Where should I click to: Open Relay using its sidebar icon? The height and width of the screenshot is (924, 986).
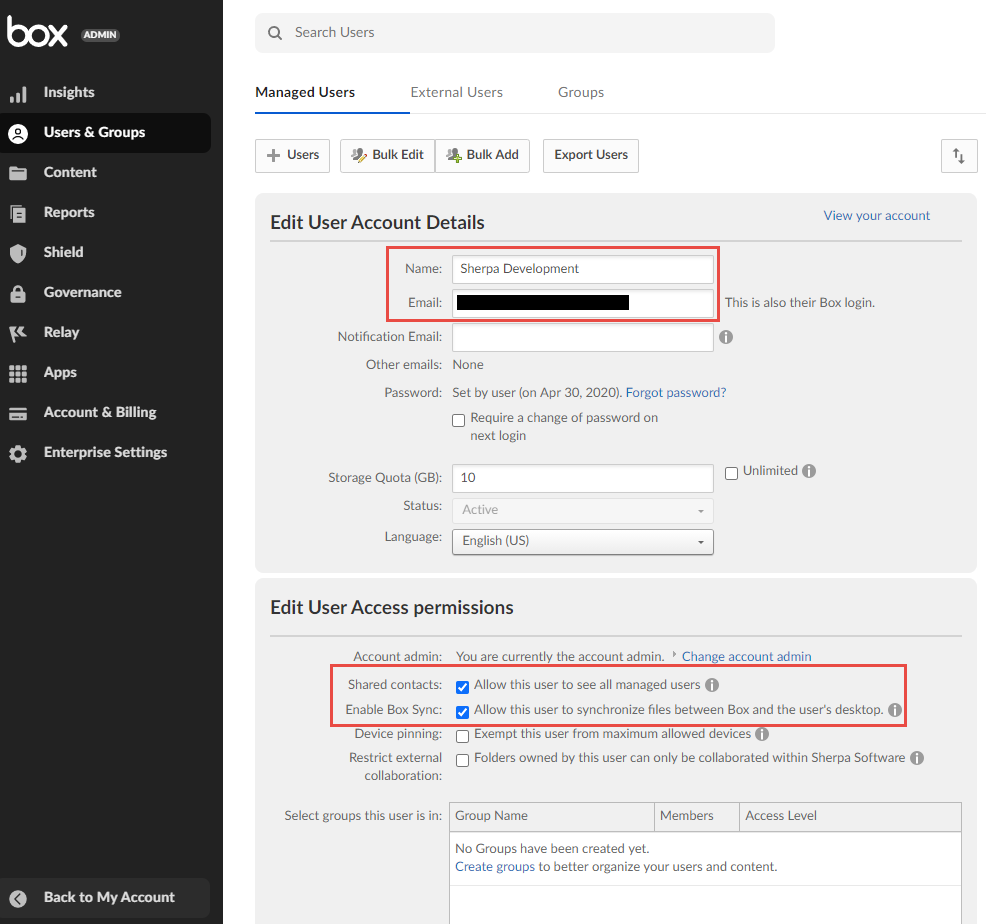point(18,333)
